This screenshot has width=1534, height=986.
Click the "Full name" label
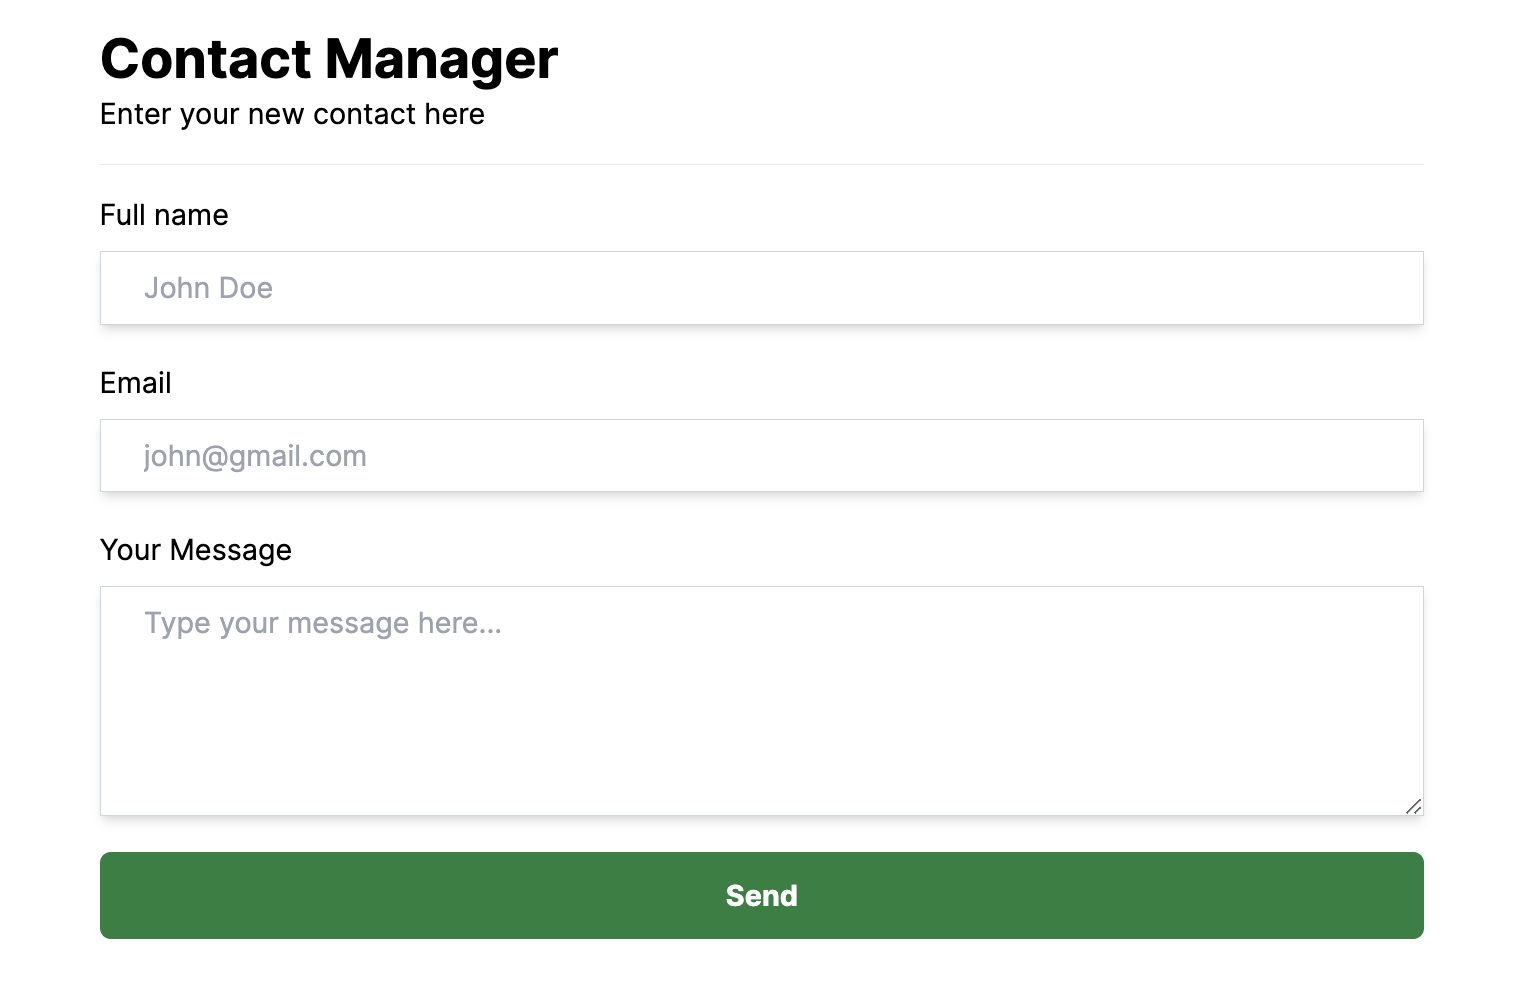[164, 215]
